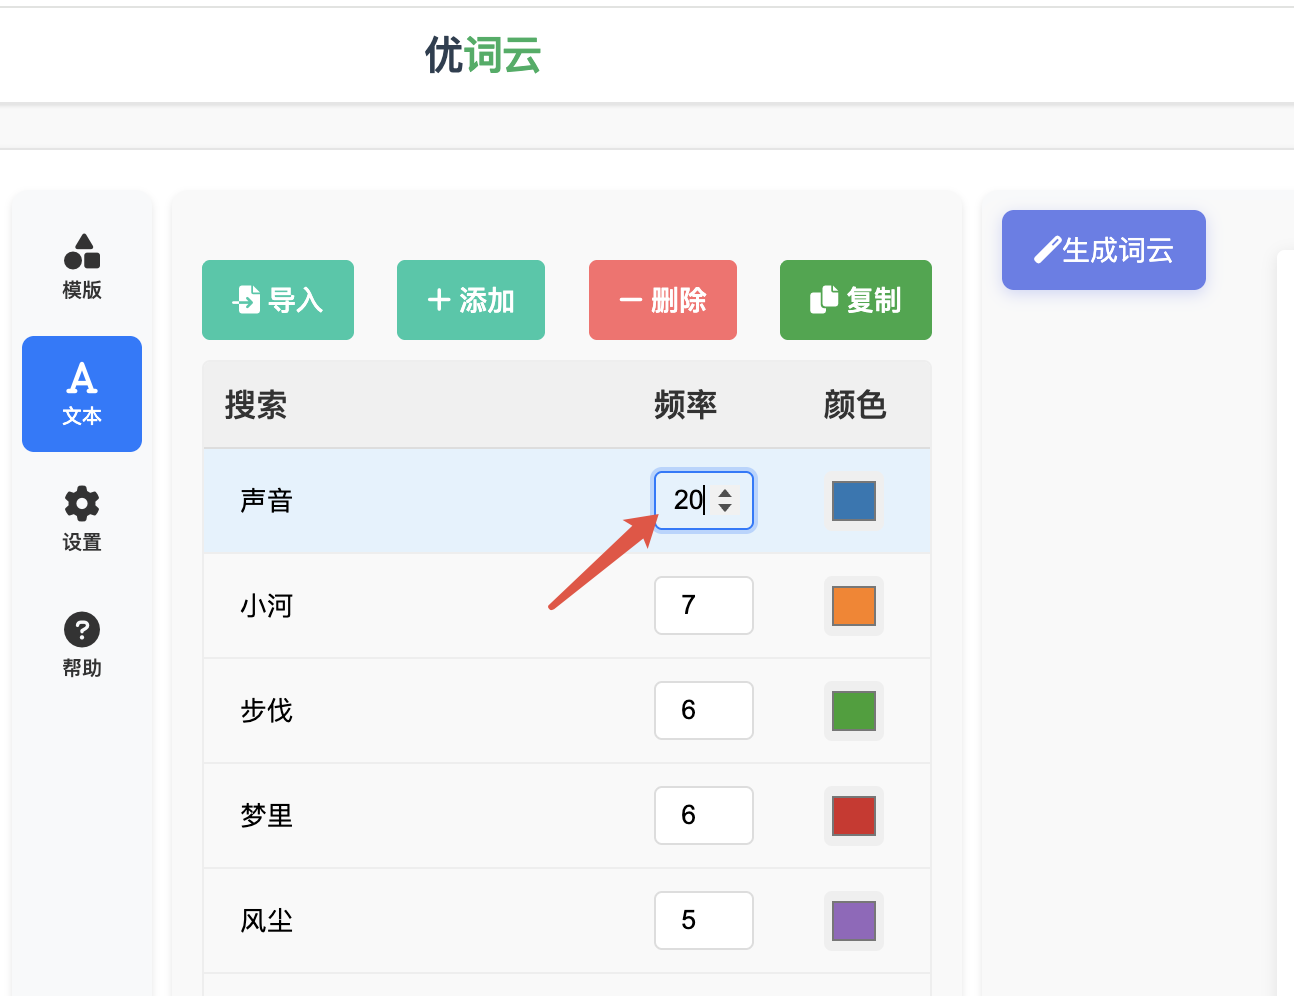Click the red color swatch for 梦里
Image resolution: width=1294 pixels, height=996 pixels.
(x=853, y=815)
